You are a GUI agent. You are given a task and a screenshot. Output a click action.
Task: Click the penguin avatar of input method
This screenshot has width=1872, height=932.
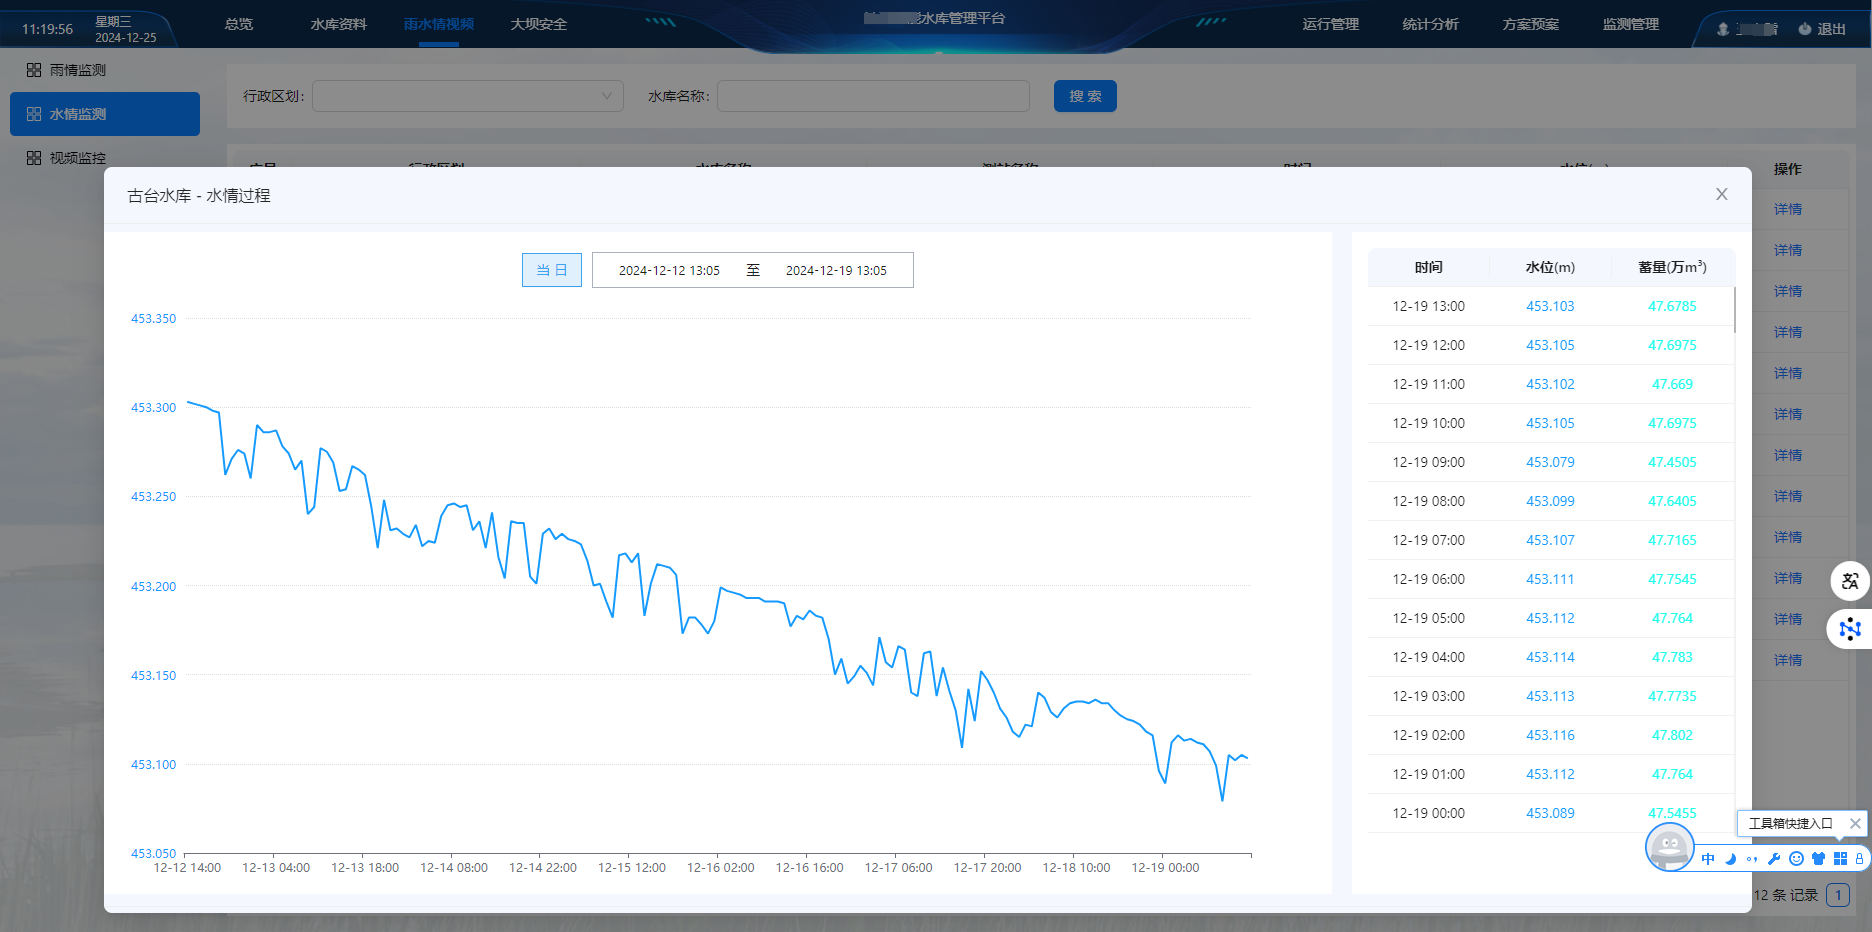1669,849
